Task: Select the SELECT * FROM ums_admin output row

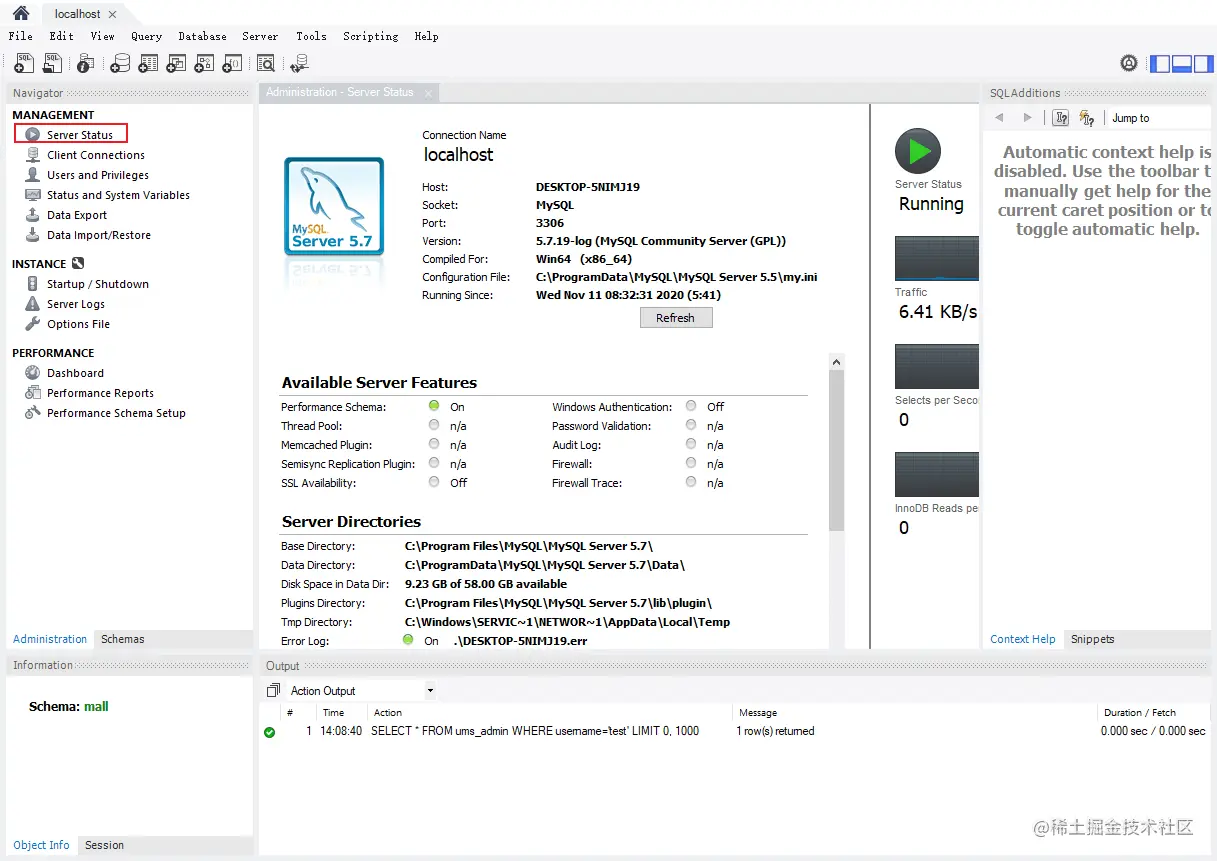Action: pyautogui.click(x=735, y=731)
